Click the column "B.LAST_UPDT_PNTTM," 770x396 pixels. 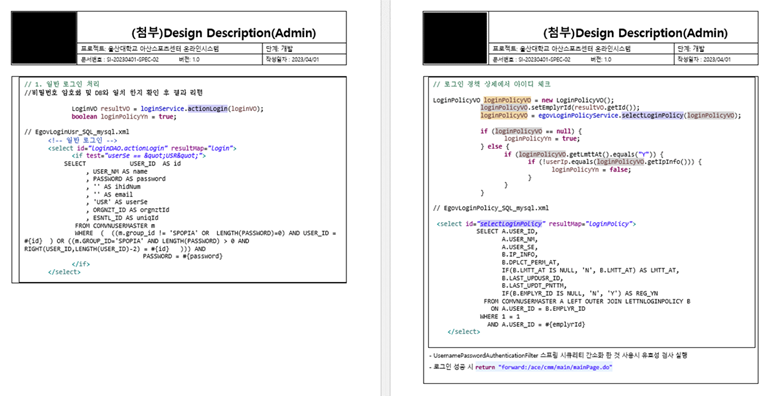[534, 285]
